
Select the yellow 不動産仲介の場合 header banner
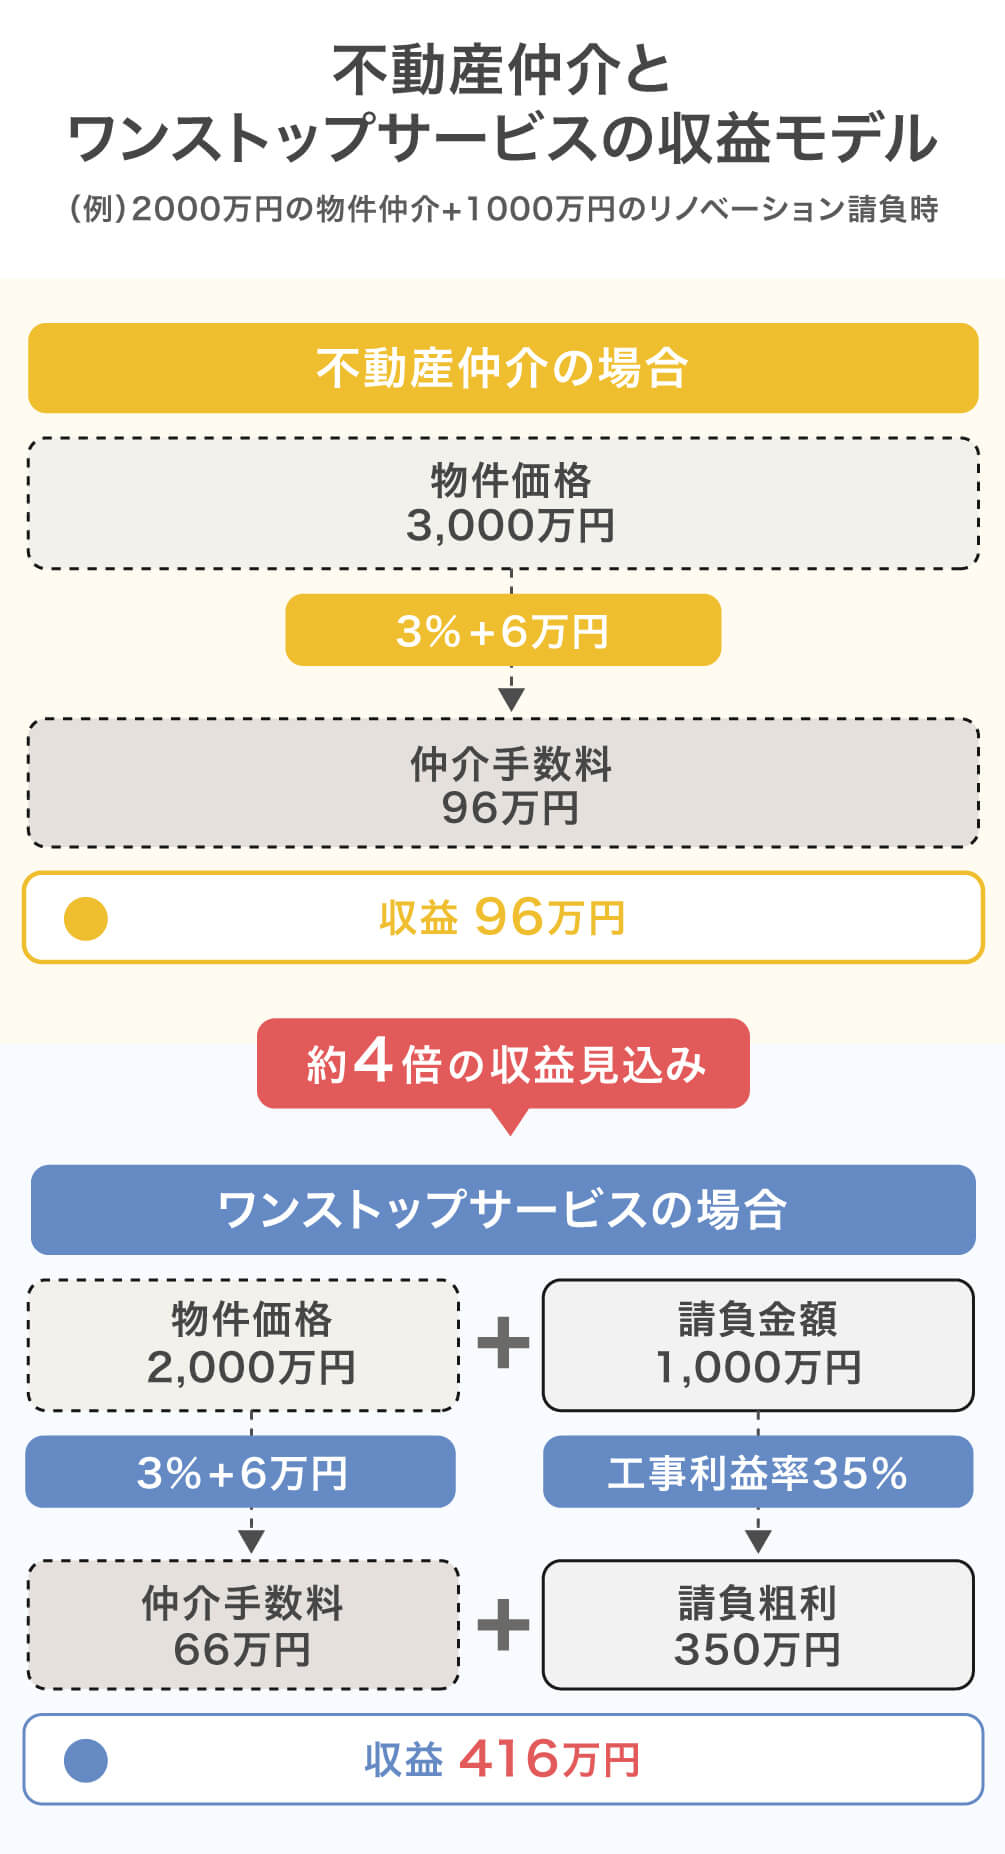(x=503, y=368)
